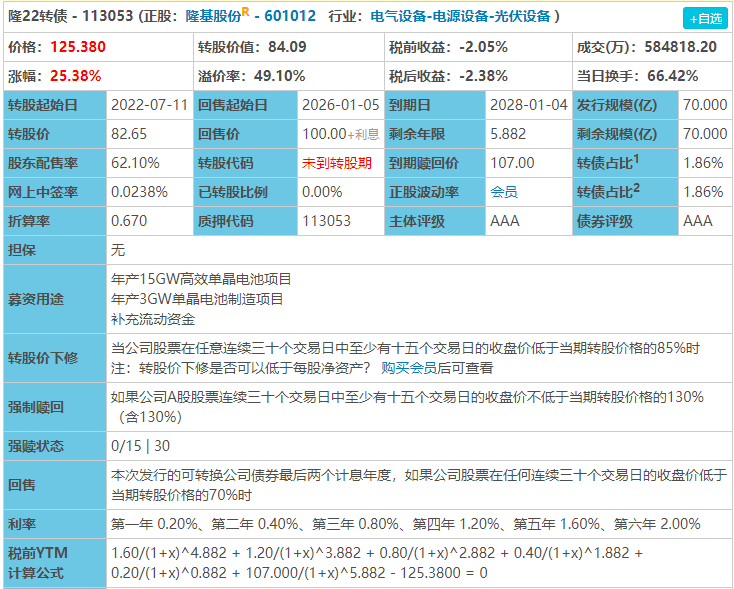Image resolution: width=734 pixels, height=589 pixels.
Task: Click the 主体评级 header cell
Action: click(435, 221)
